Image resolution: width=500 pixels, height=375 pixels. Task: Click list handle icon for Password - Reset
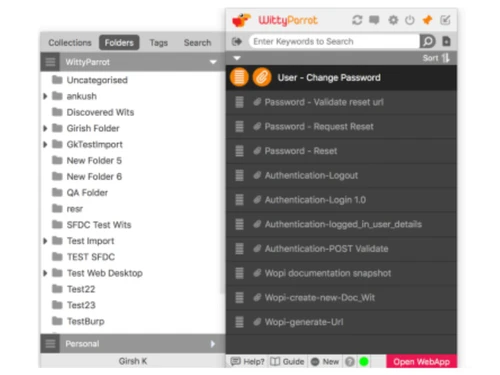tap(239, 151)
